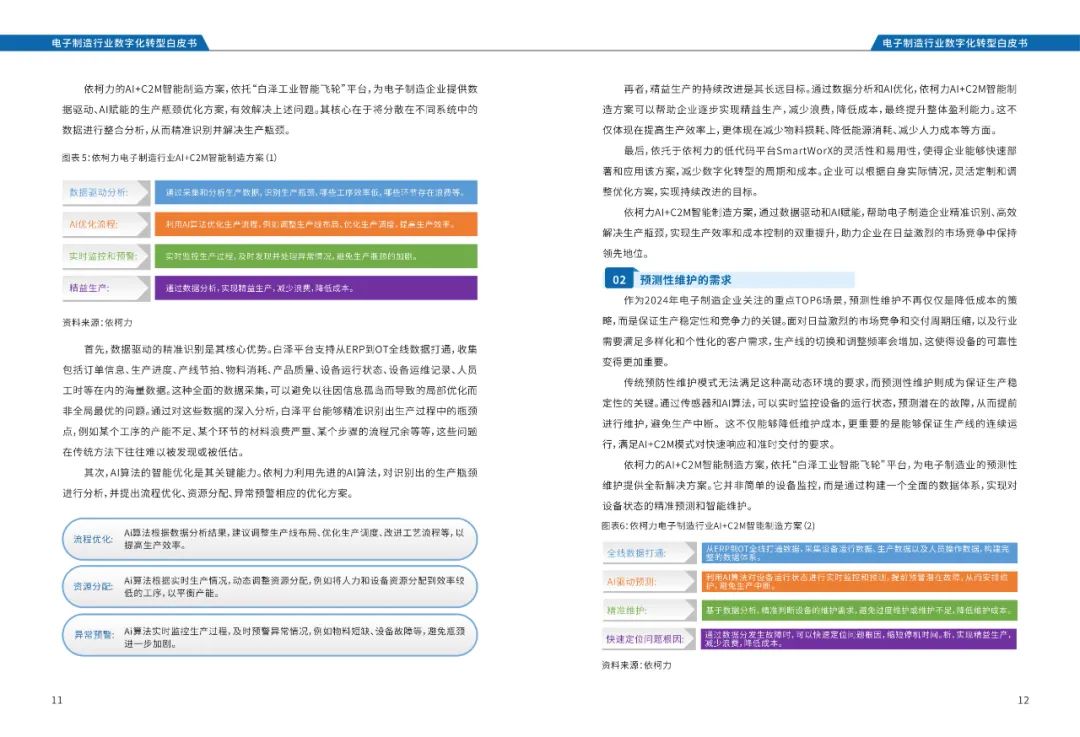This screenshot has height=737, width=1080.
Task: Click the '图表6' figure caption
Action: pos(708,526)
